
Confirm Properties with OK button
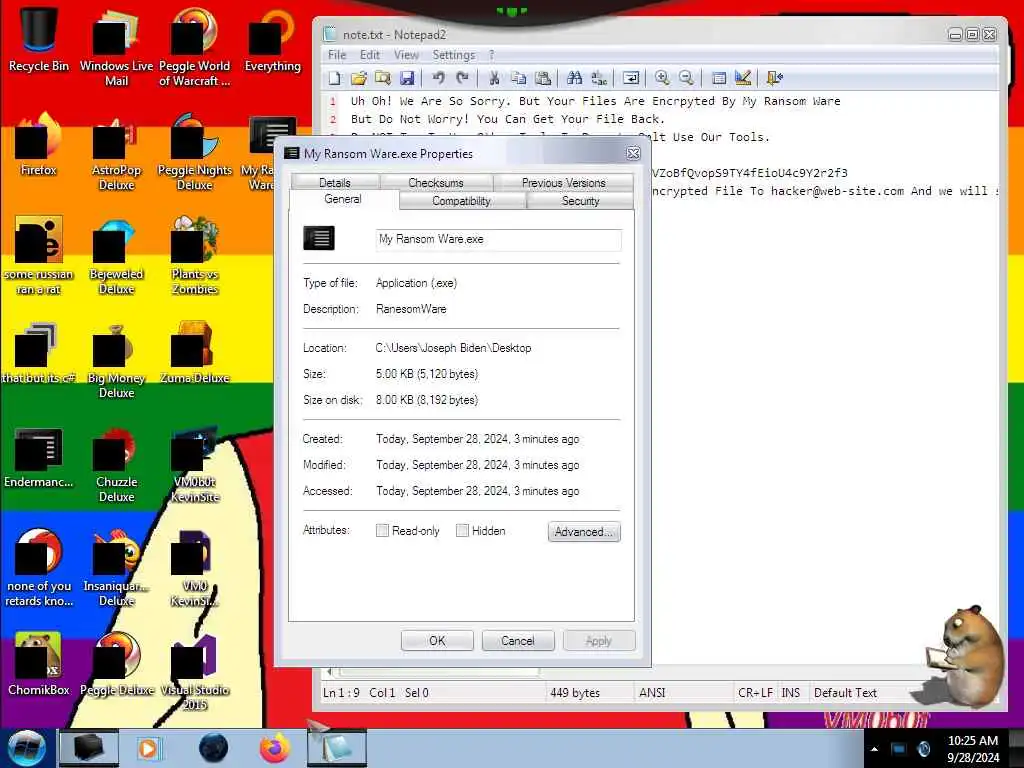pyautogui.click(x=437, y=641)
